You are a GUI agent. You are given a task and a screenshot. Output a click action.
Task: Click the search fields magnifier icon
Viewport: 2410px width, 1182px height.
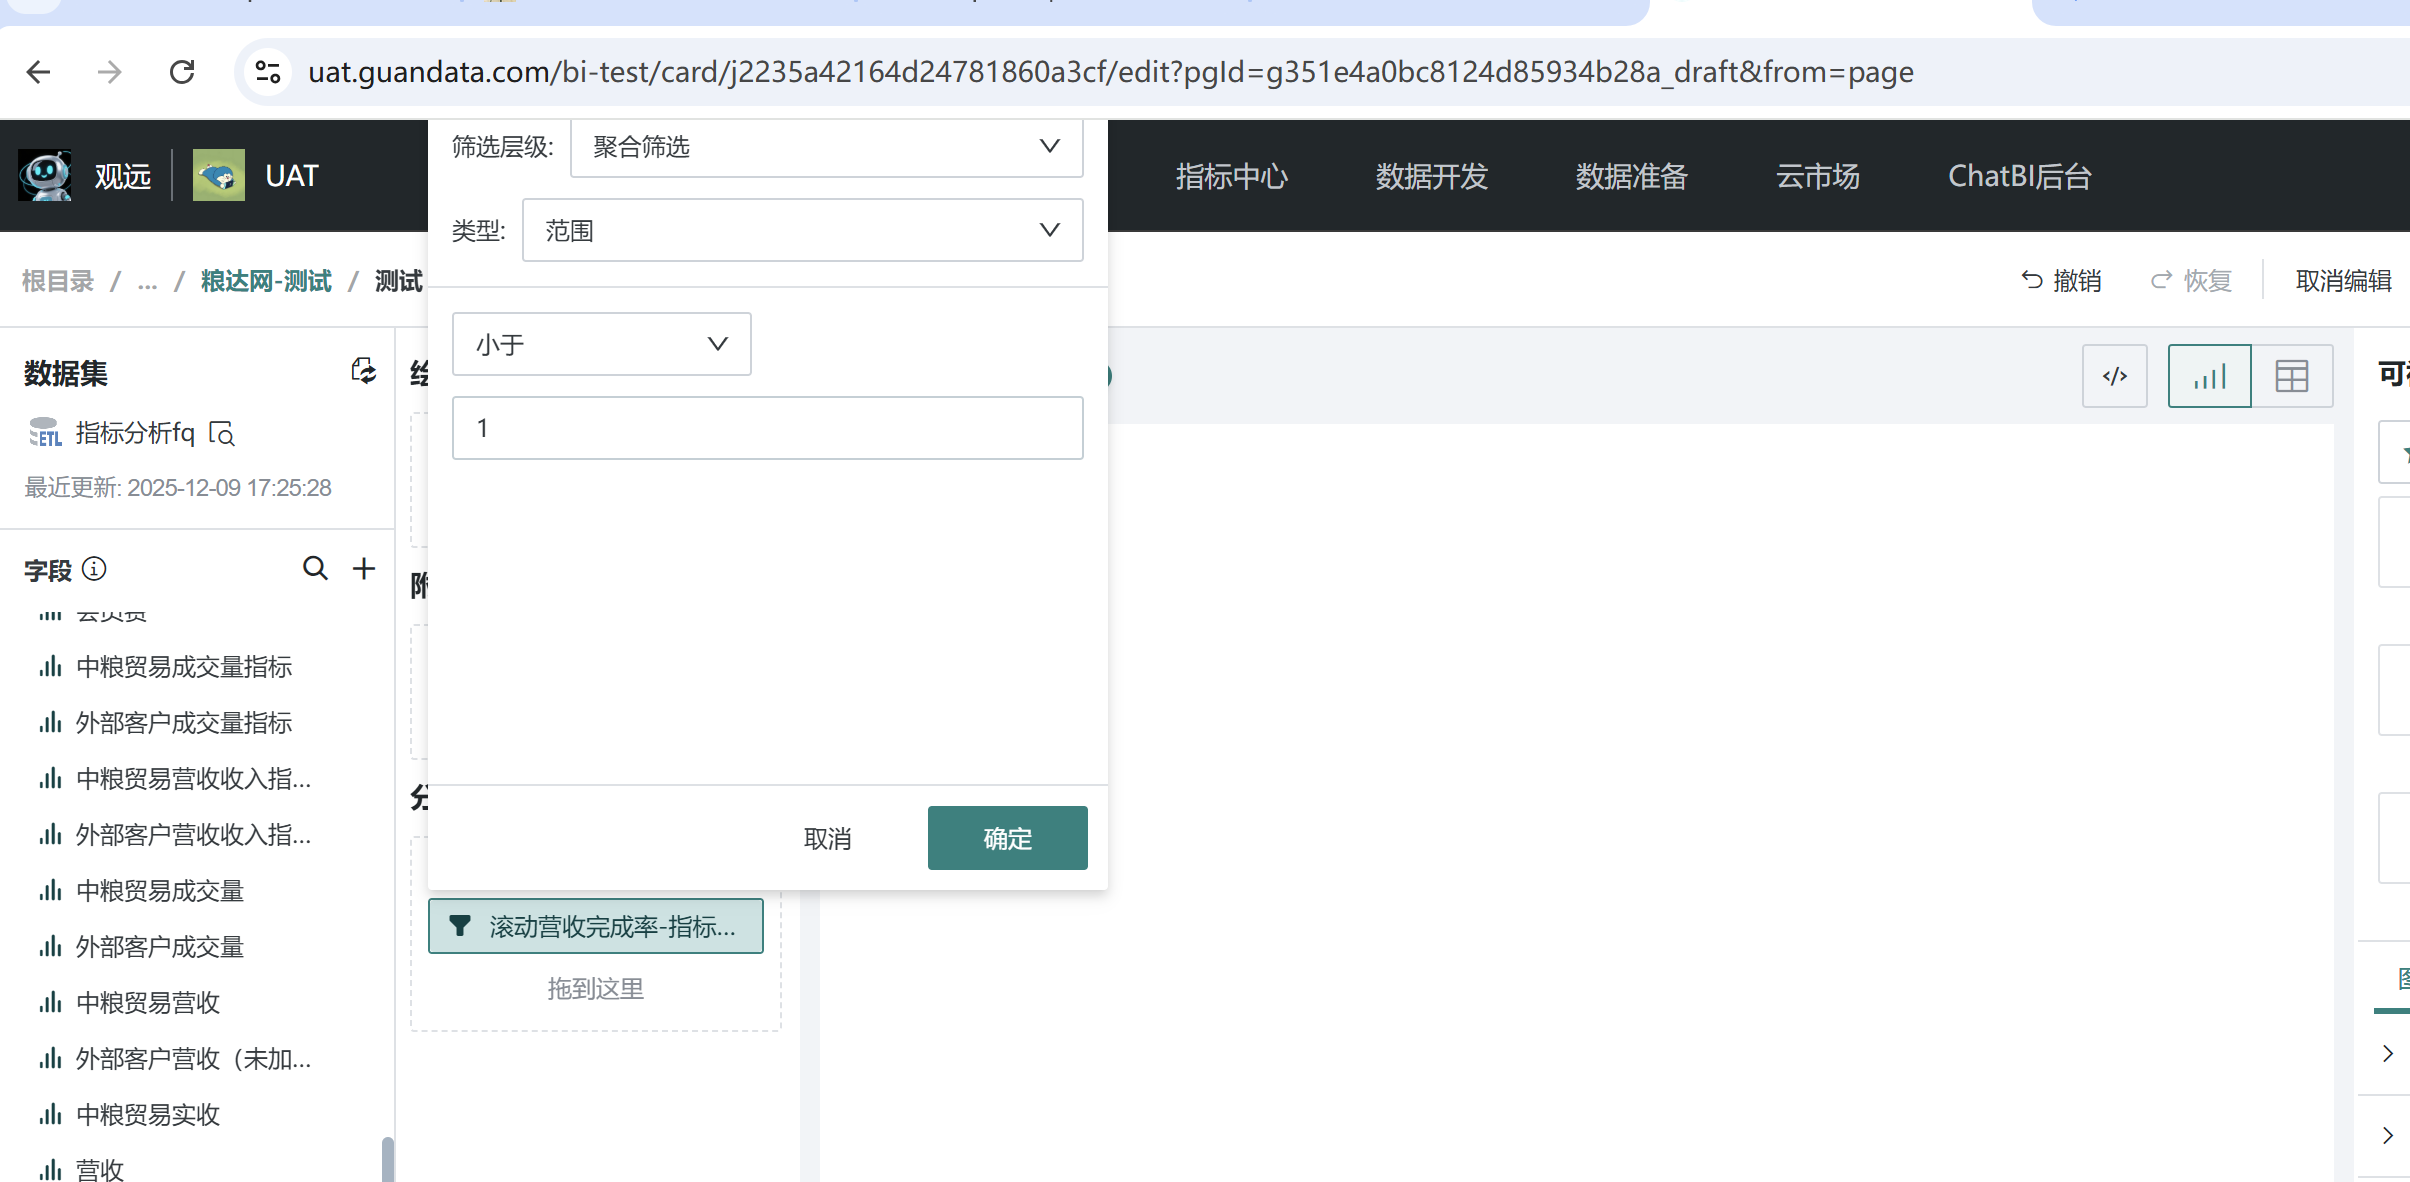[x=315, y=569]
